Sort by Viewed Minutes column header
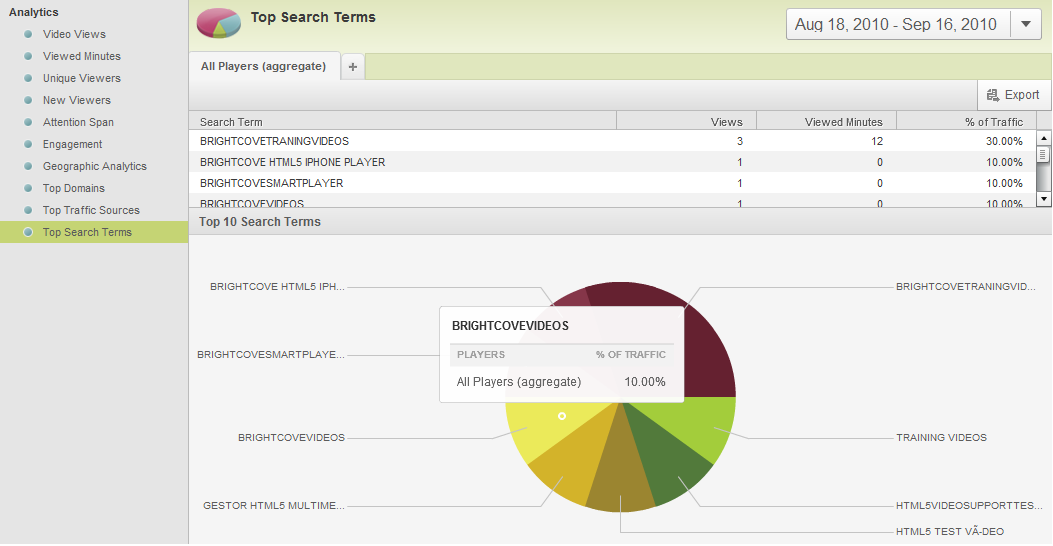Image resolution: width=1053 pixels, height=546 pixels. click(x=826, y=122)
